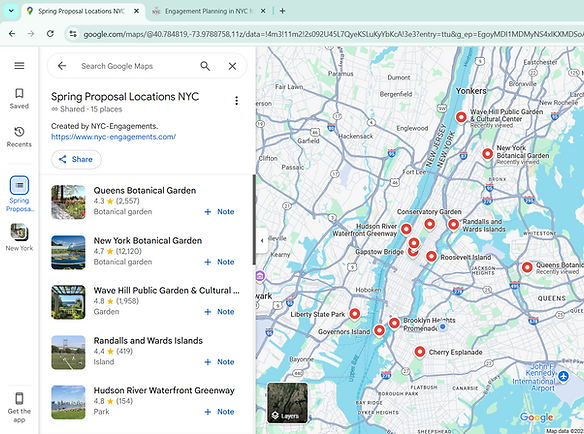Click Queens Botanical Garden map pin
Viewport: 584px width, 434px height.
(527, 267)
